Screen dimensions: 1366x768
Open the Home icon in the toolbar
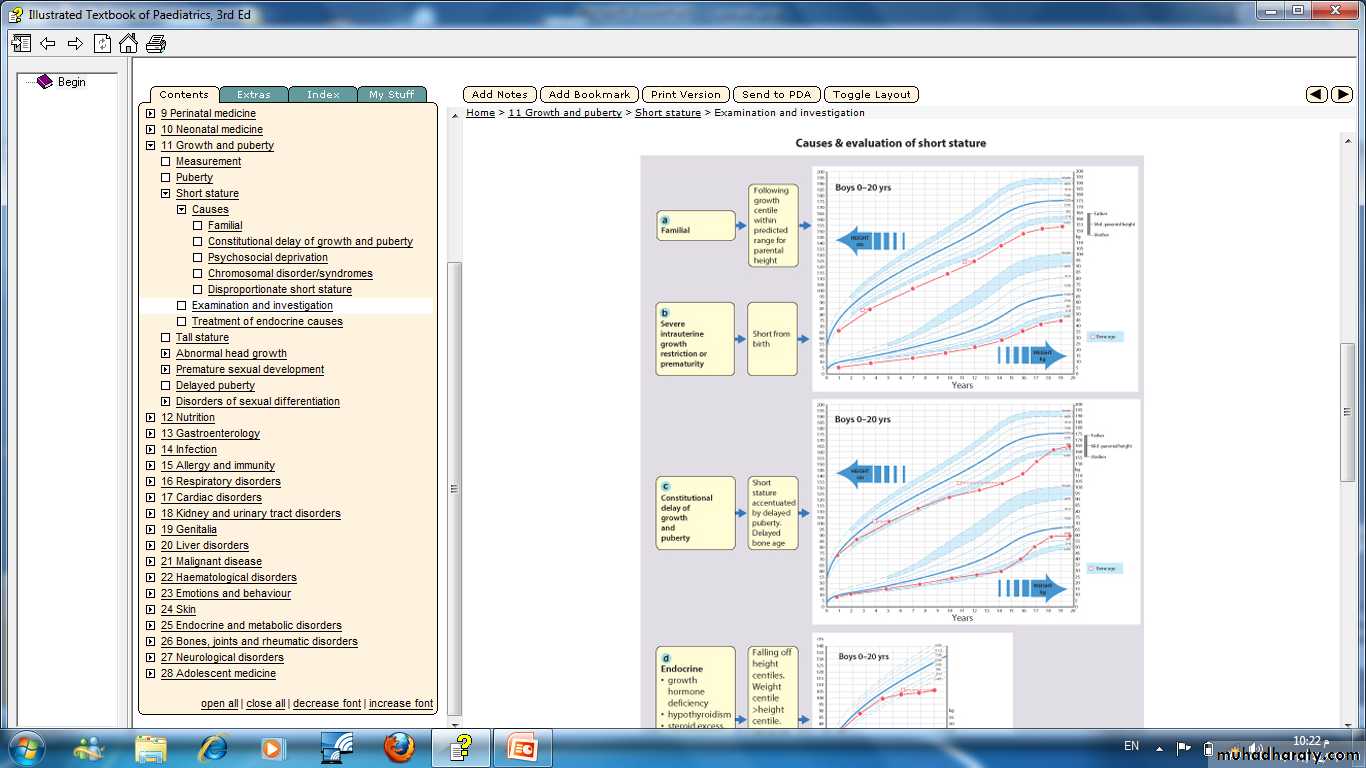pos(128,43)
